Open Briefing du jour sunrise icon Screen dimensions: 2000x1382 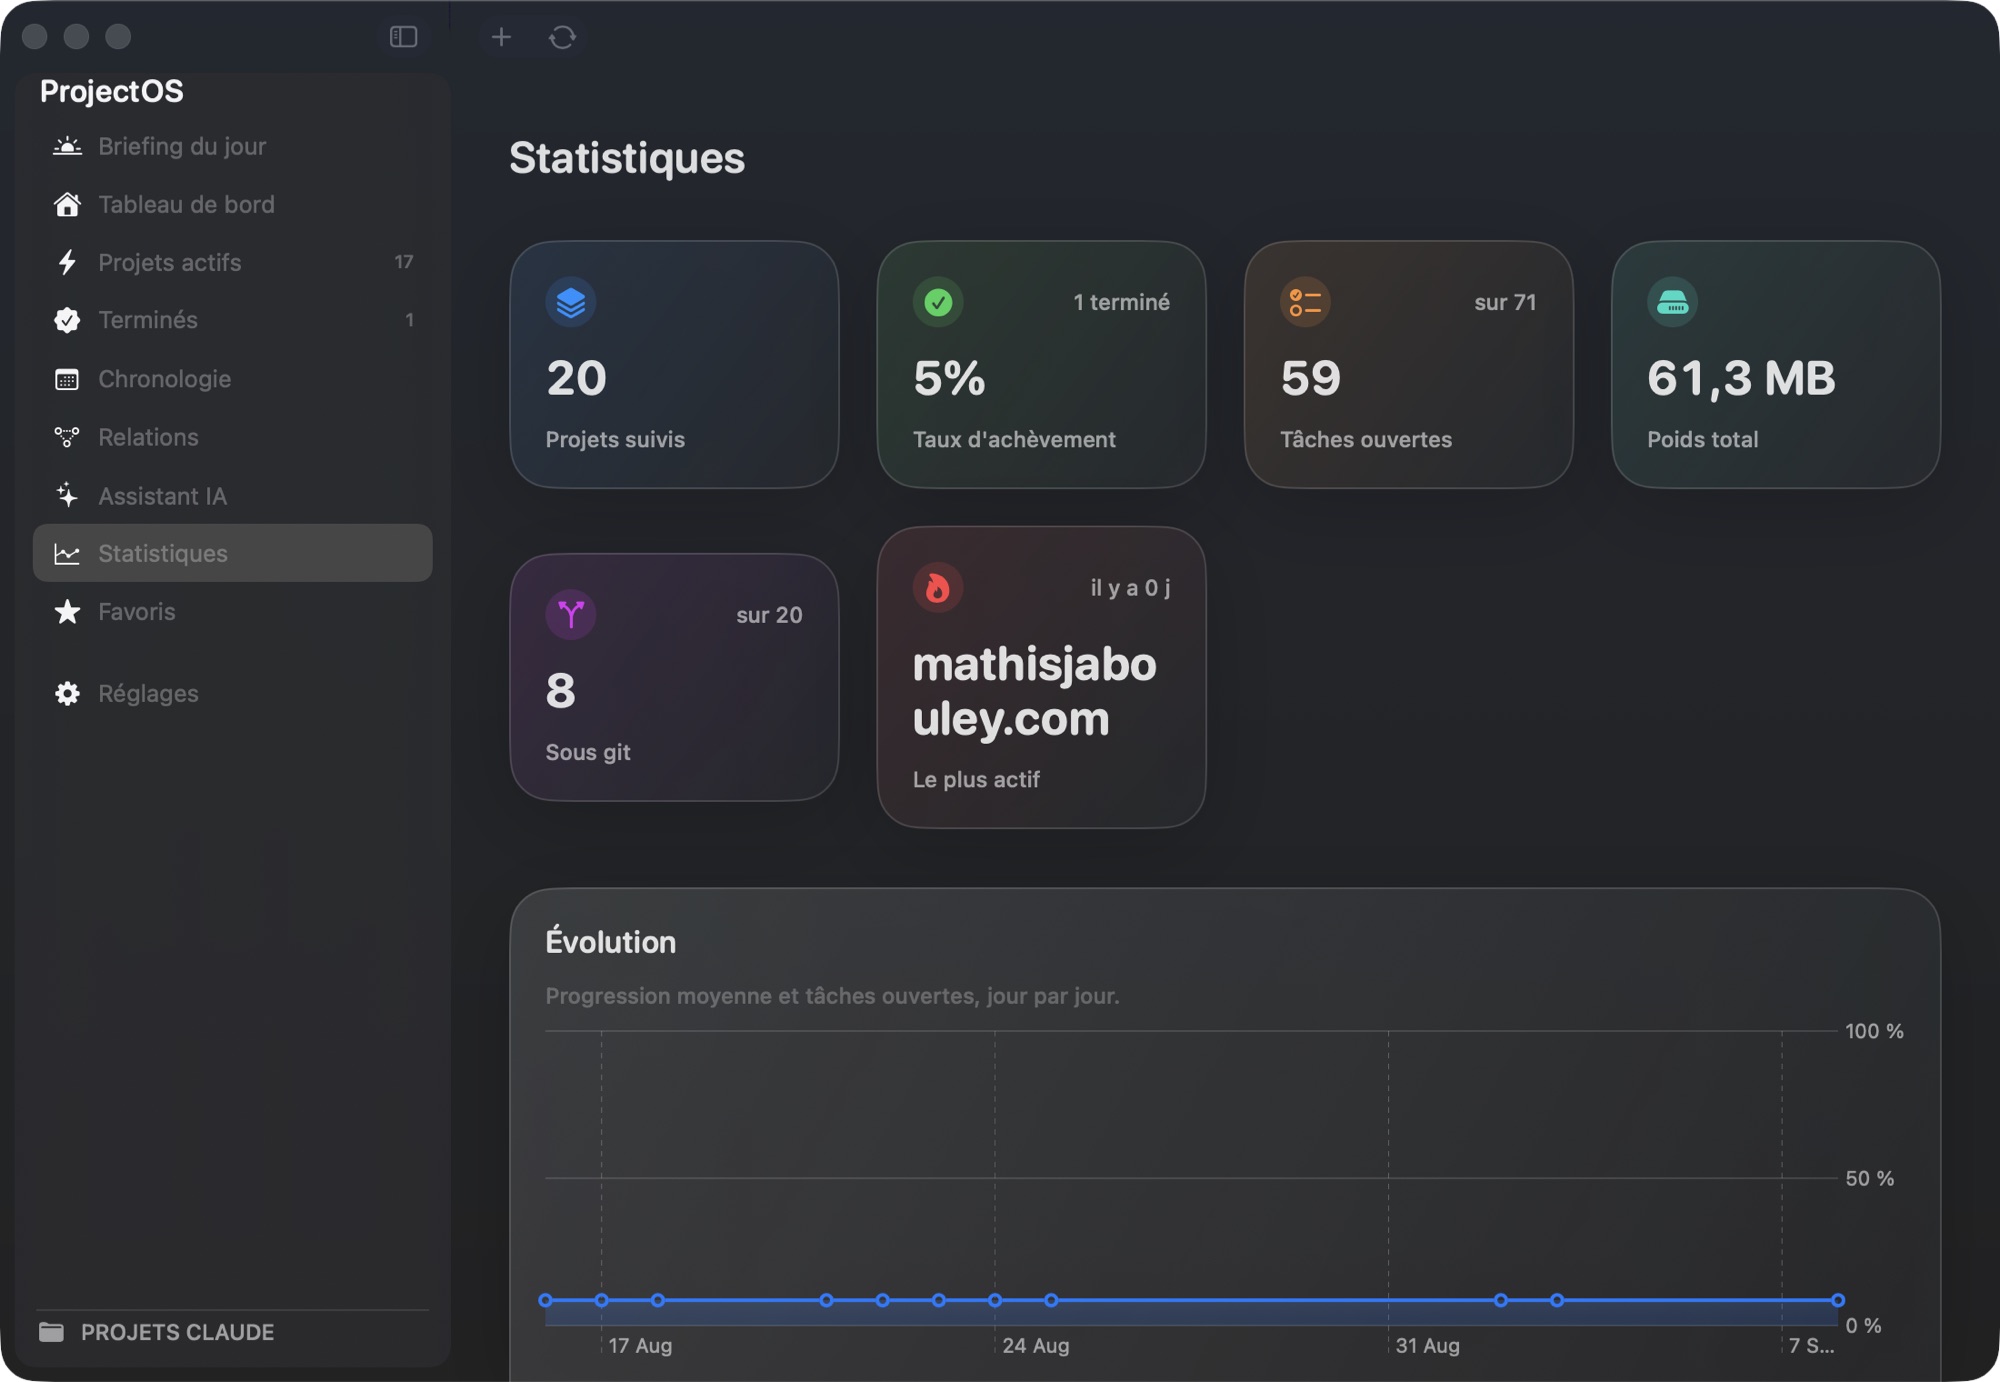click(x=67, y=146)
